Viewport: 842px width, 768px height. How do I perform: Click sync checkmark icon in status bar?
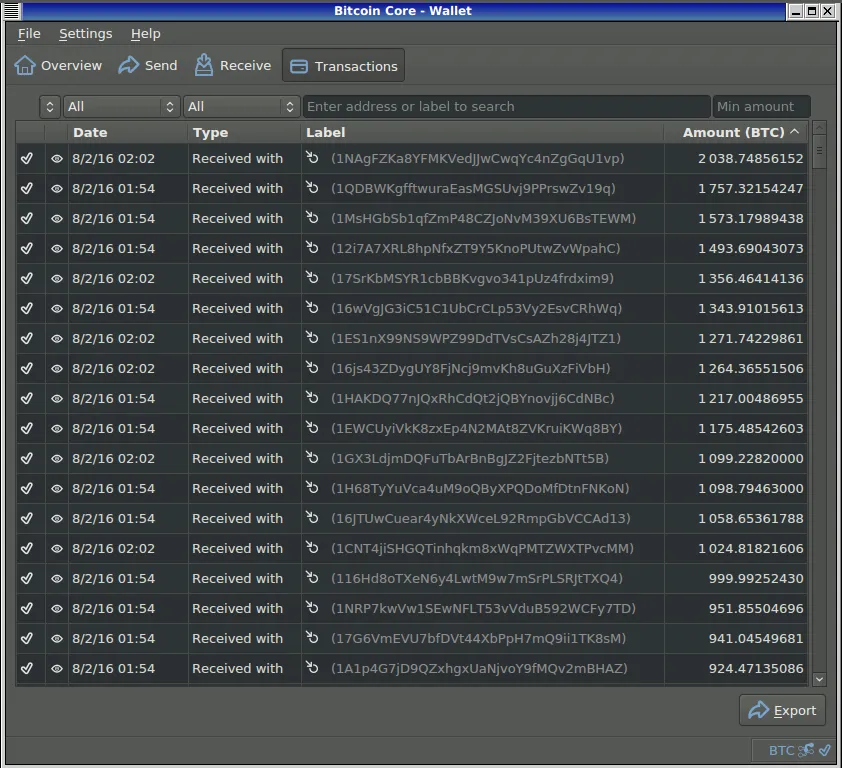pyautogui.click(x=825, y=750)
